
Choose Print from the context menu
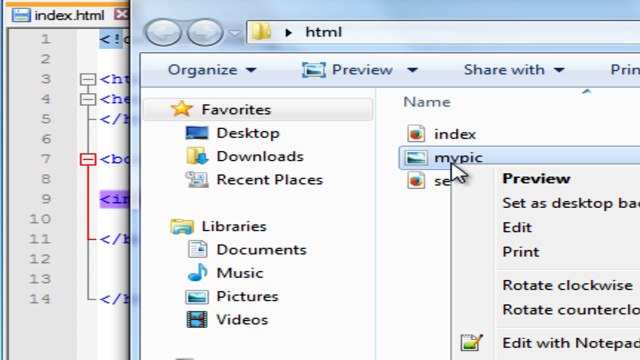(x=520, y=252)
